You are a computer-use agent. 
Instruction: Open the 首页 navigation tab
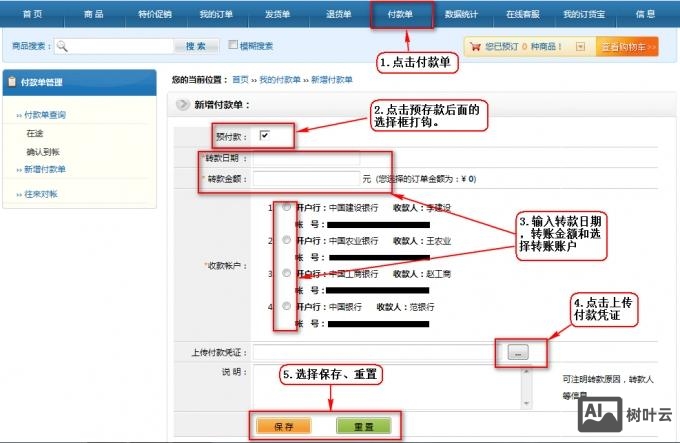click(x=33, y=14)
